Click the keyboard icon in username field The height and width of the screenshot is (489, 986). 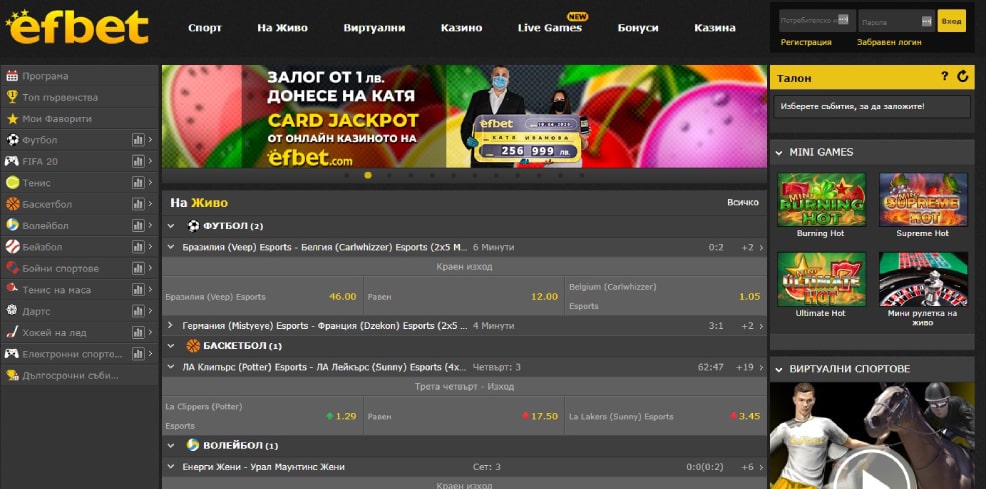[x=845, y=20]
